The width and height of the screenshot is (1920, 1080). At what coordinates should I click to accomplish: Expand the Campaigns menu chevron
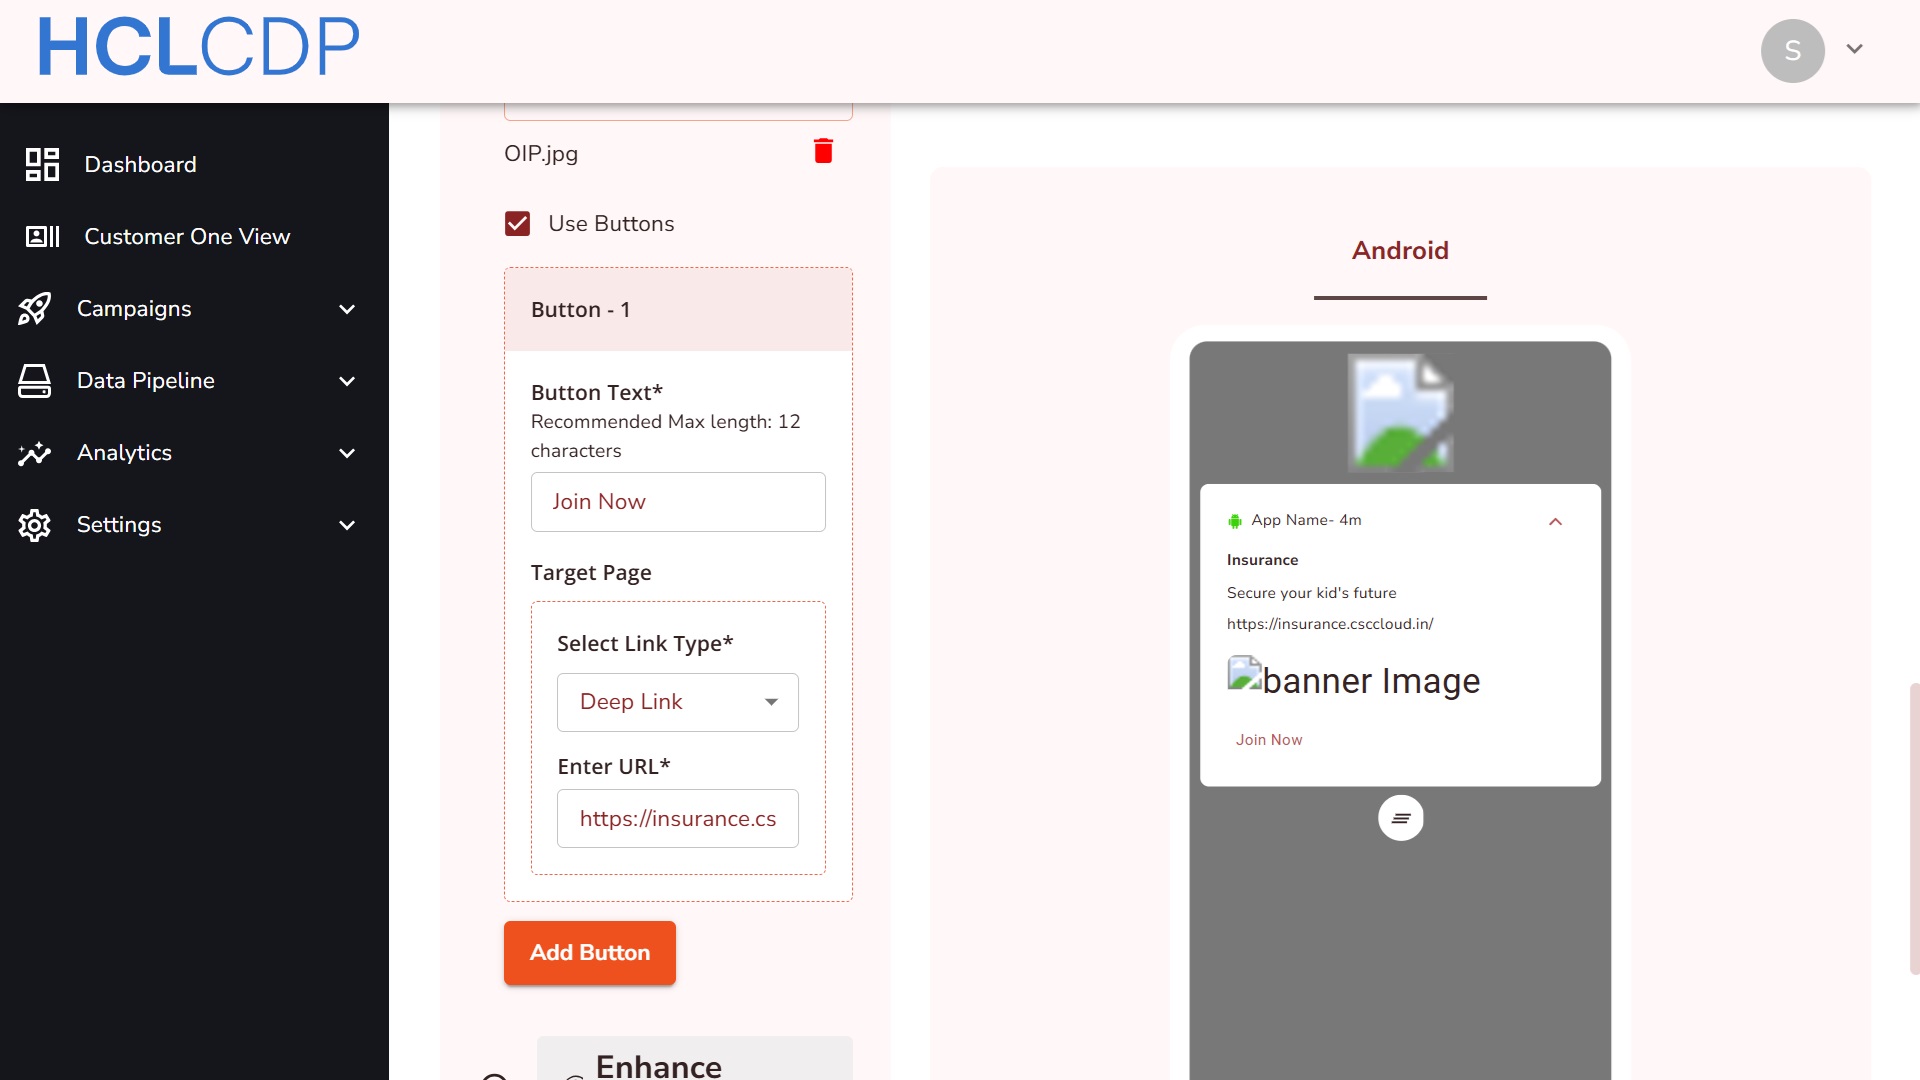pyautogui.click(x=347, y=309)
